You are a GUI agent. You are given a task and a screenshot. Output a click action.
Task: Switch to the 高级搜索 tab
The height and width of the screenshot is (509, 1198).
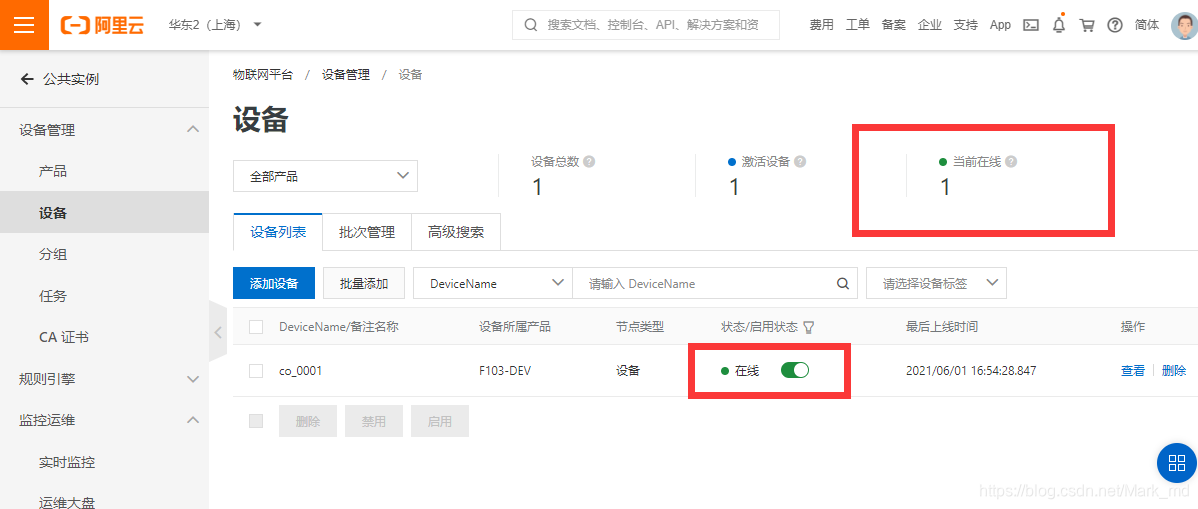pyautogui.click(x=456, y=232)
